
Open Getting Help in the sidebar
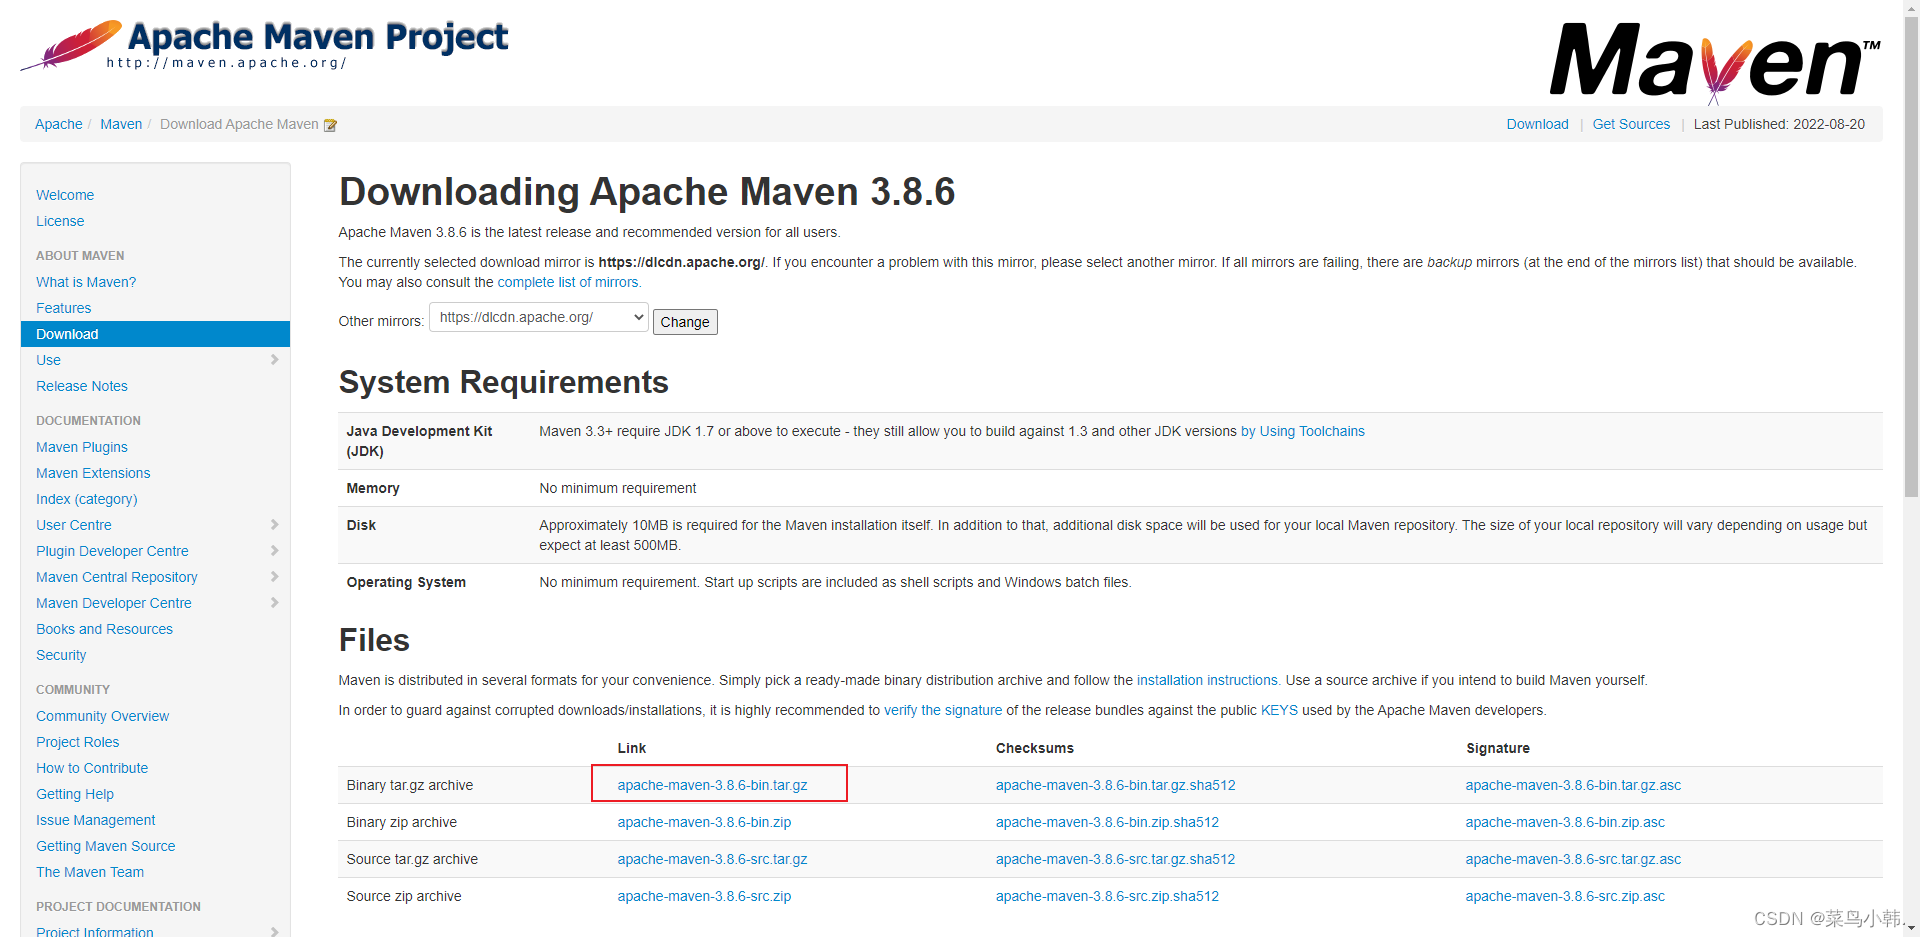click(x=75, y=794)
